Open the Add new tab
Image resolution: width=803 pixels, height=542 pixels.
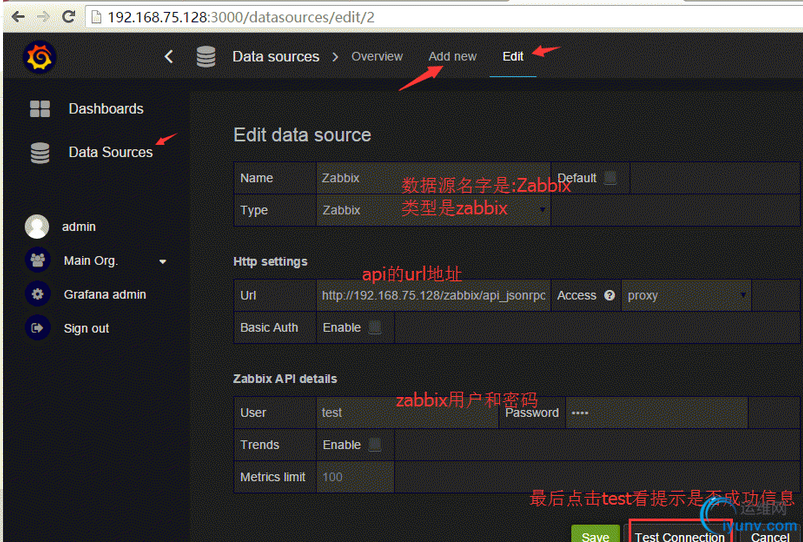point(453,56)
